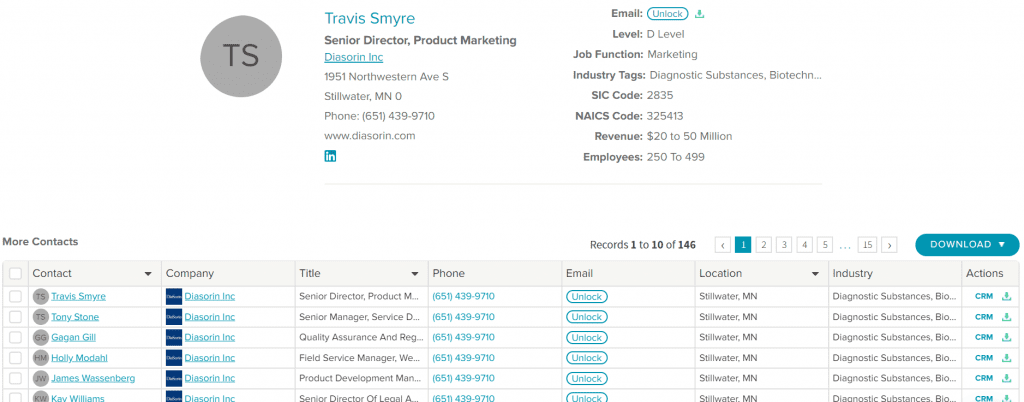Go to page 4 of records
Screen dimensions: 1024x402
805,245
